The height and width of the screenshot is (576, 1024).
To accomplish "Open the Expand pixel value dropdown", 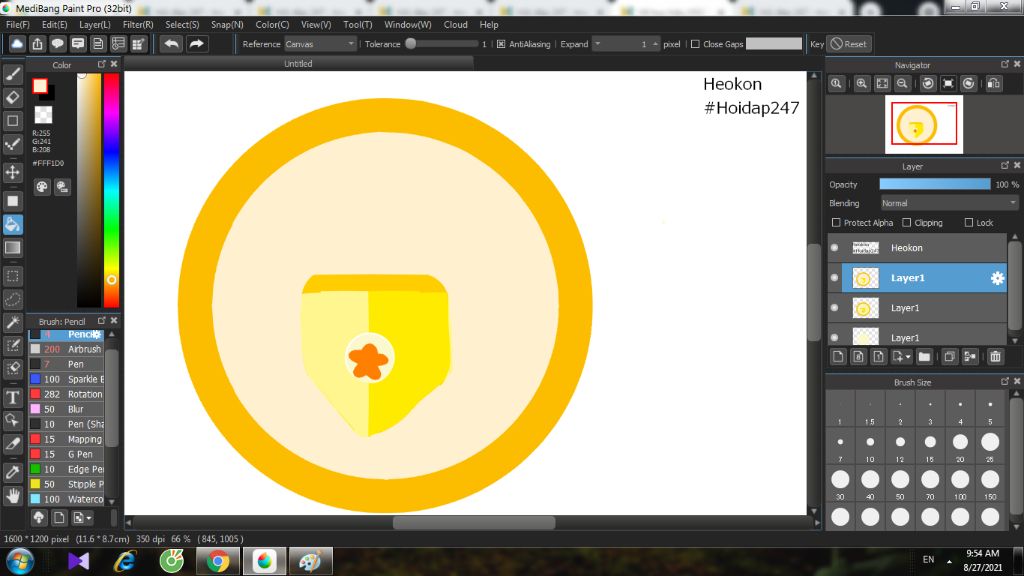I will pyautogui.click(x=597, y=44).
